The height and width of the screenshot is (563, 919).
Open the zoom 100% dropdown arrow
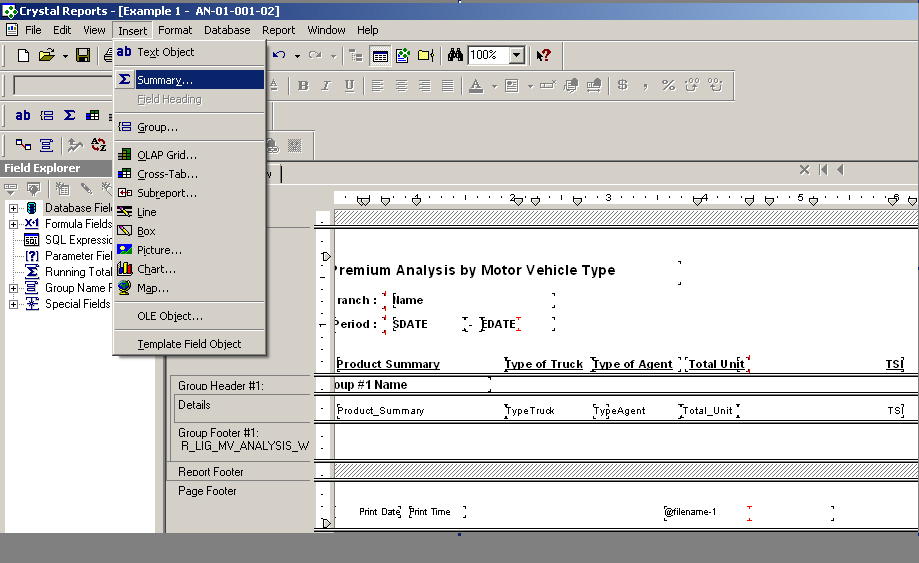(516, 55)
